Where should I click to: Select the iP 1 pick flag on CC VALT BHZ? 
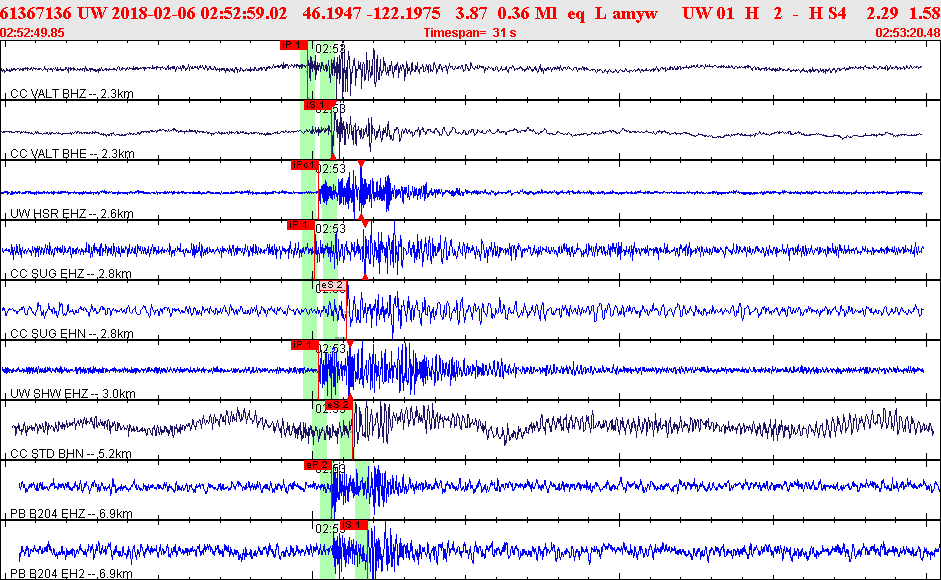tap(294, 45)
